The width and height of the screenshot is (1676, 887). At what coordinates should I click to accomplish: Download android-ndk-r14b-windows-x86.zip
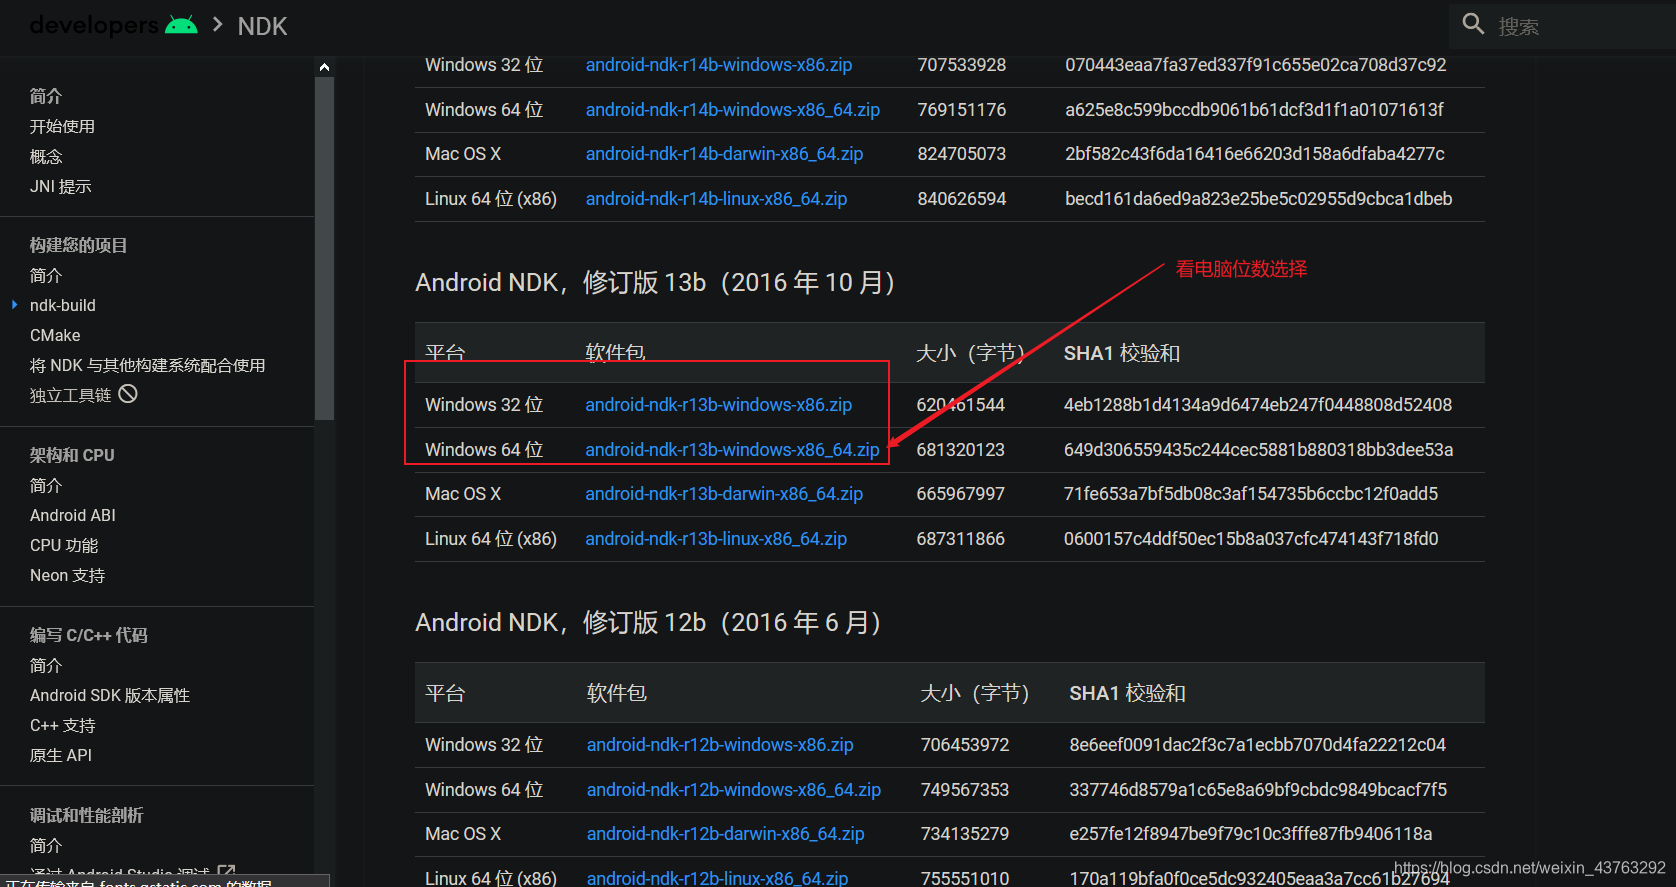719,65
